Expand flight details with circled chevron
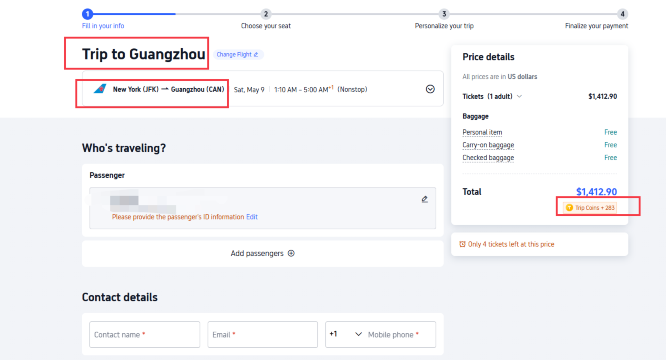 430,89
